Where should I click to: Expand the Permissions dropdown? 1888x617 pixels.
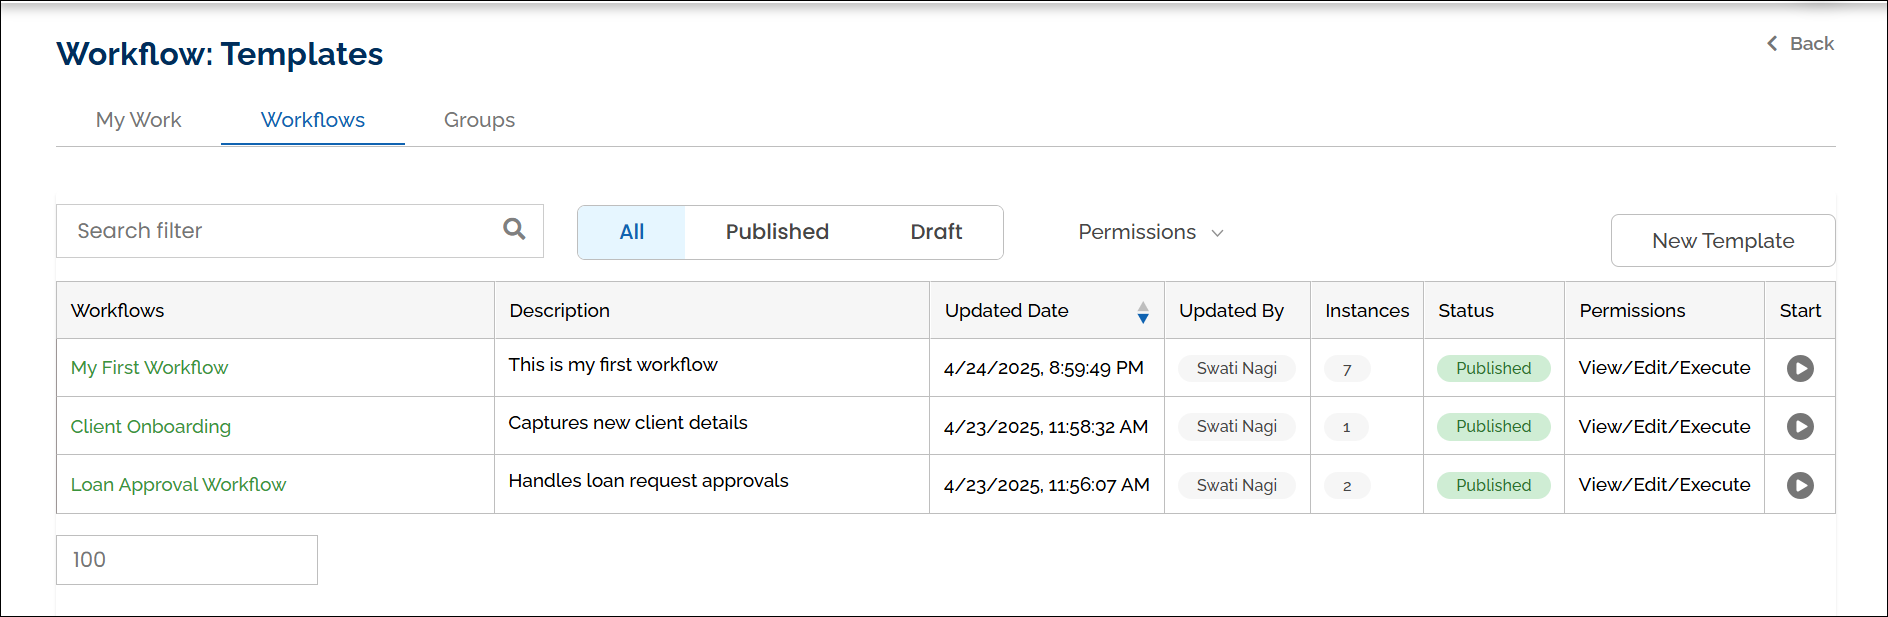click(1150, 232)
